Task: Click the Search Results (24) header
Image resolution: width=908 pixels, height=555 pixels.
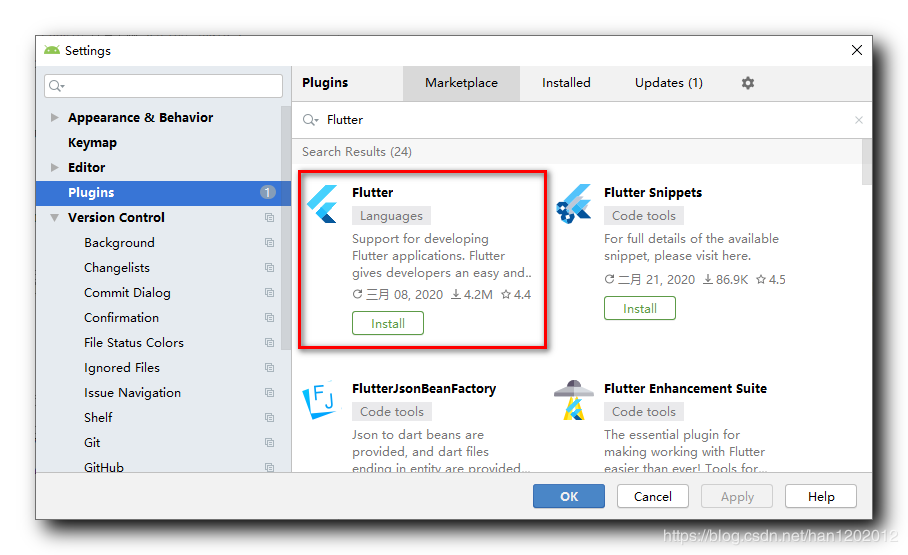Action: click(357, 152)
